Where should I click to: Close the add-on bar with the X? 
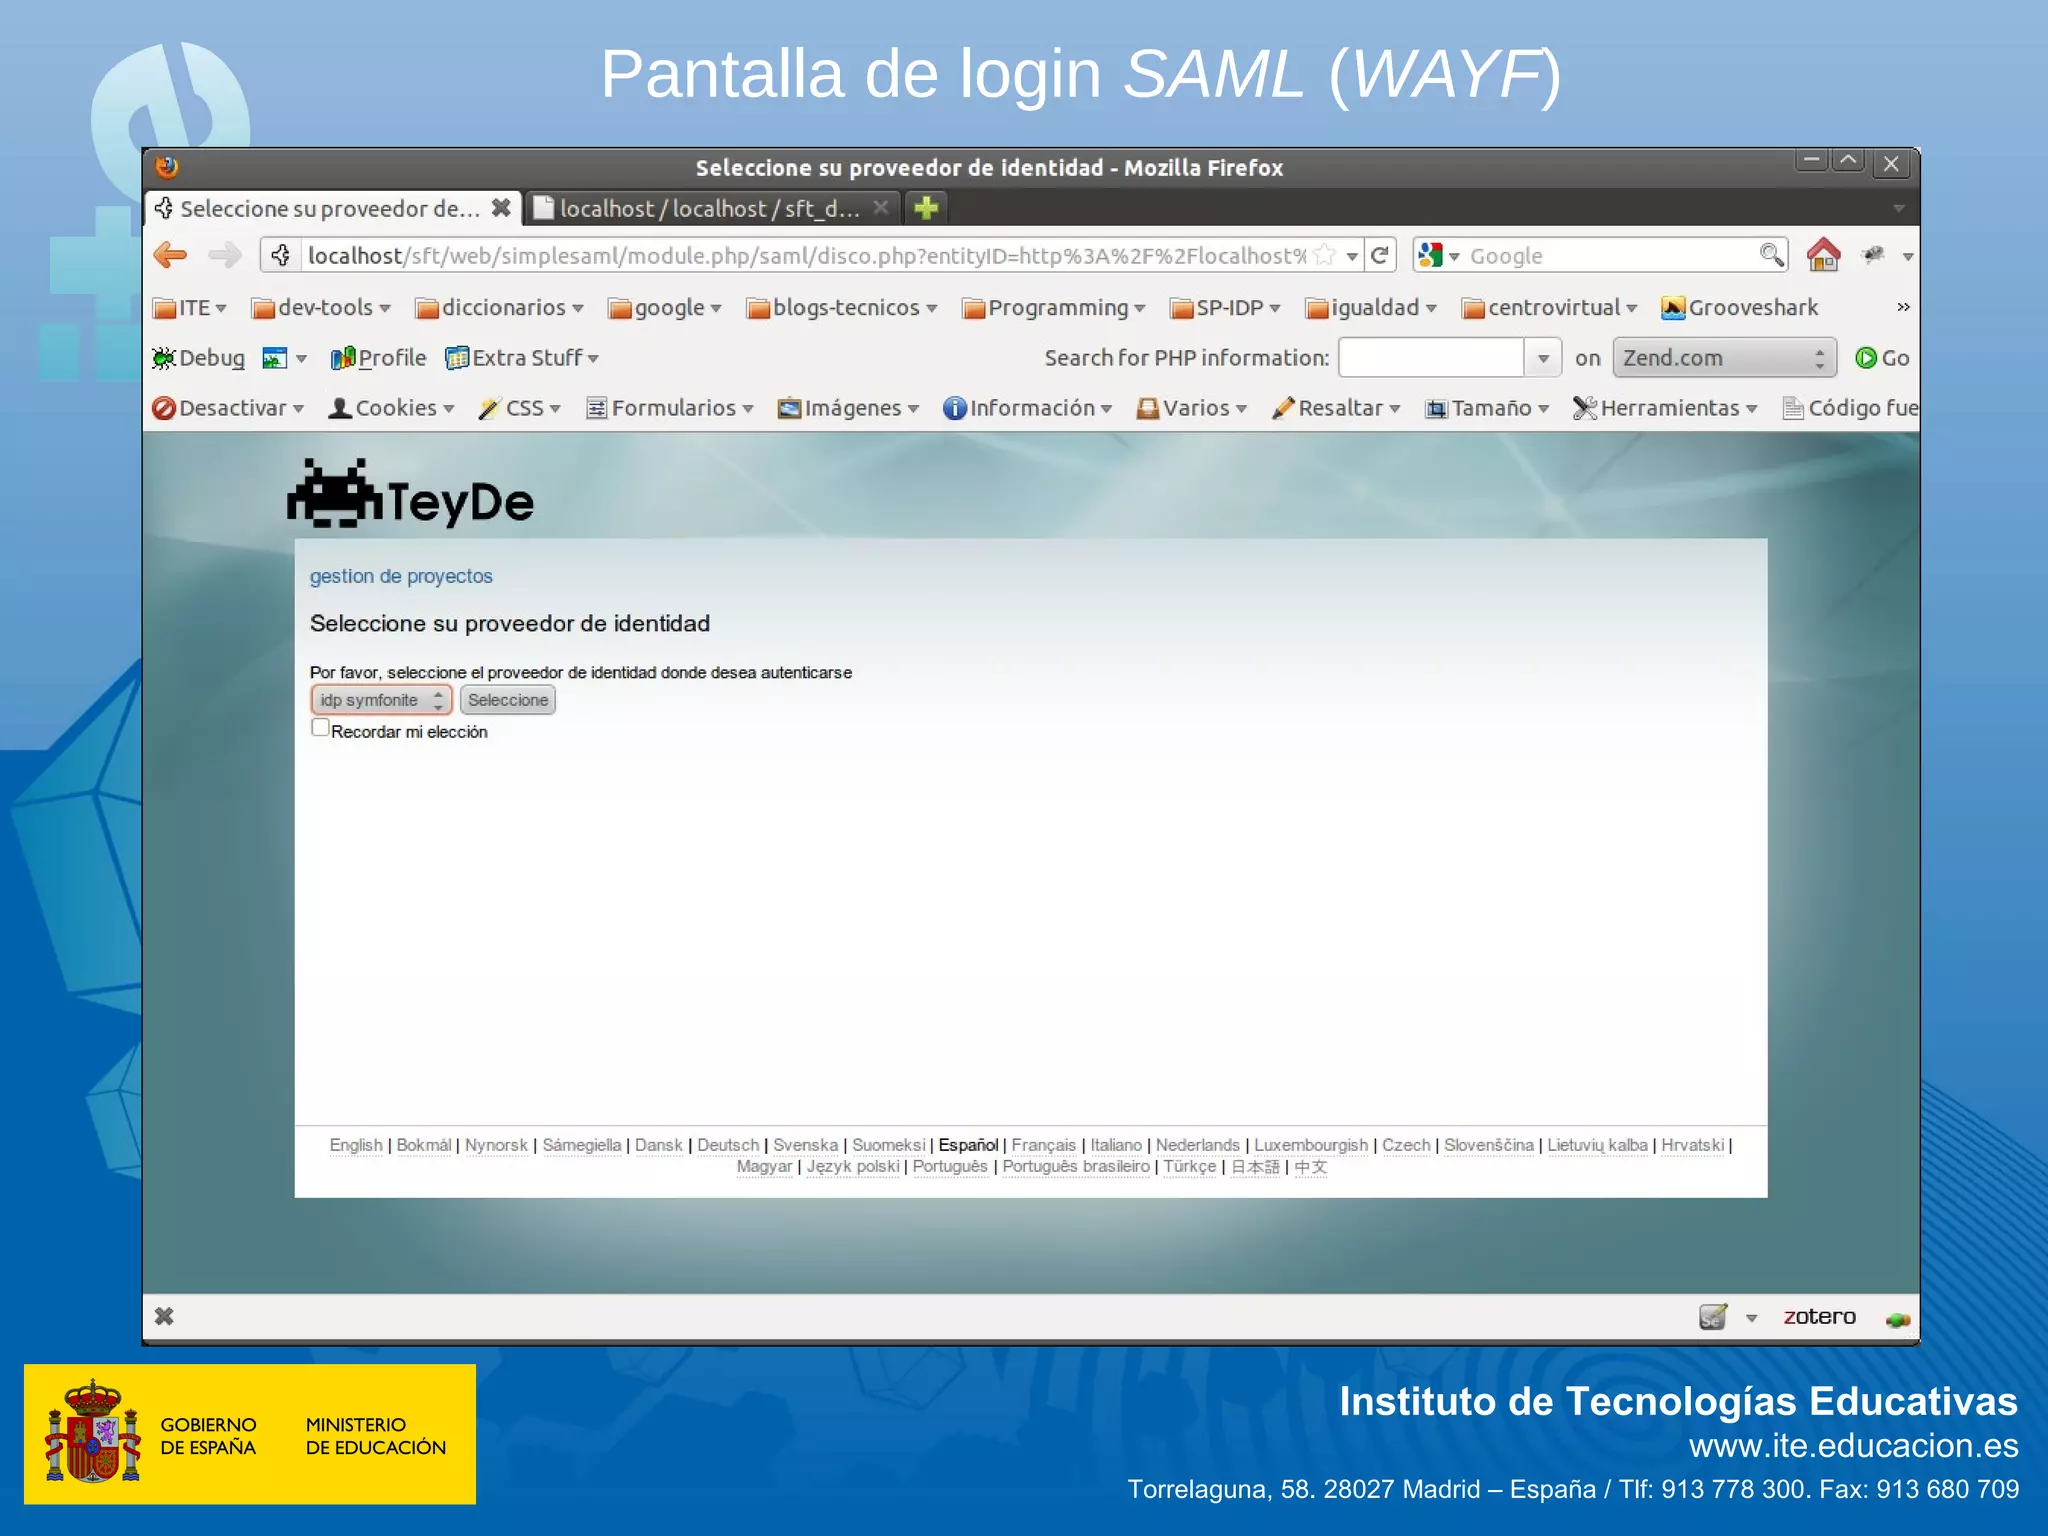[x=164, y=1317]
